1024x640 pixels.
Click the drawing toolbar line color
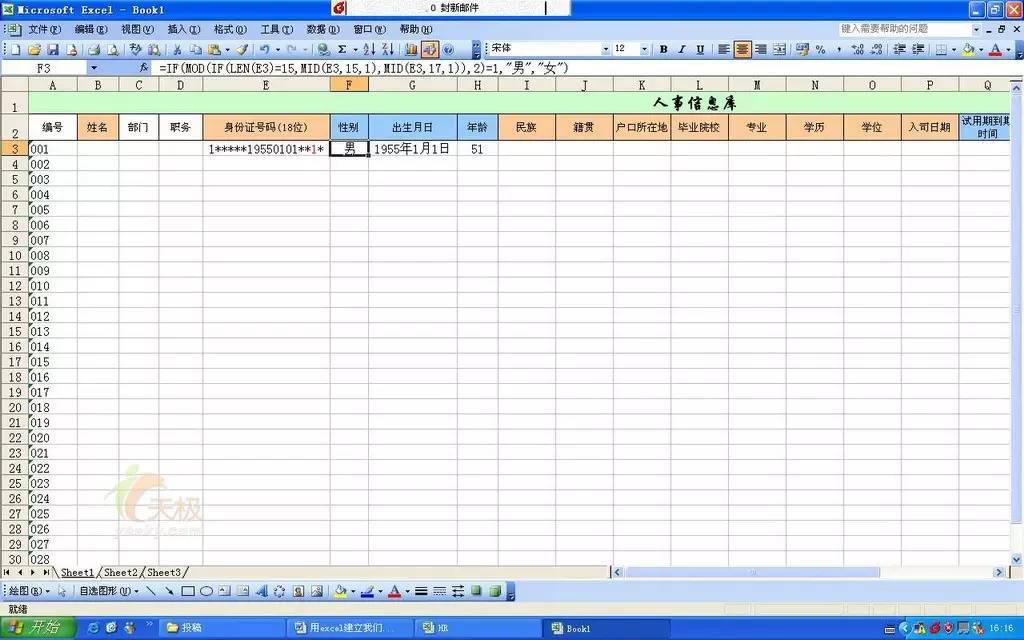367,591
